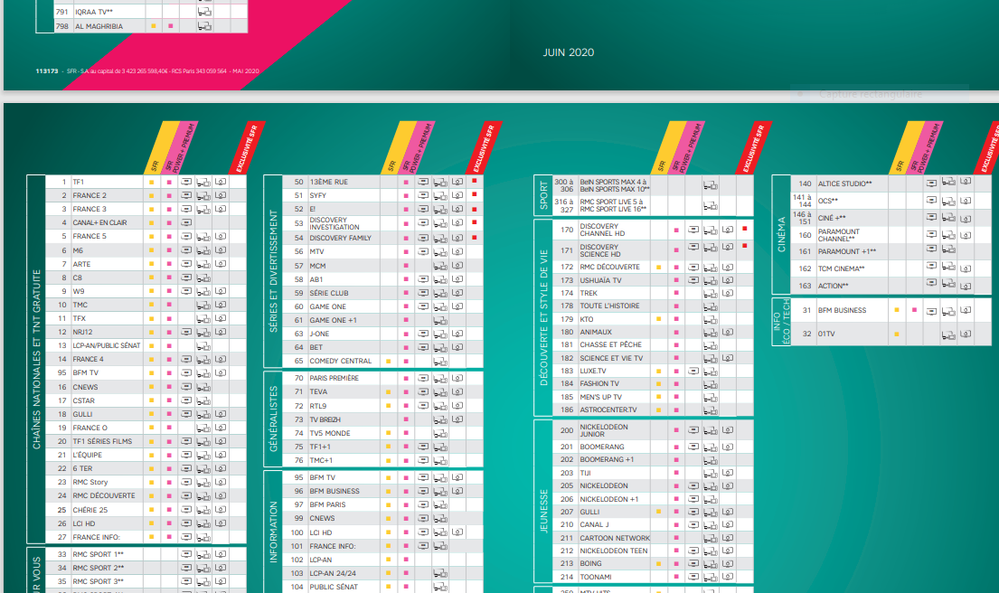
Task: Click the JUIN 2020 date text
Action: (x=568, y=52)
